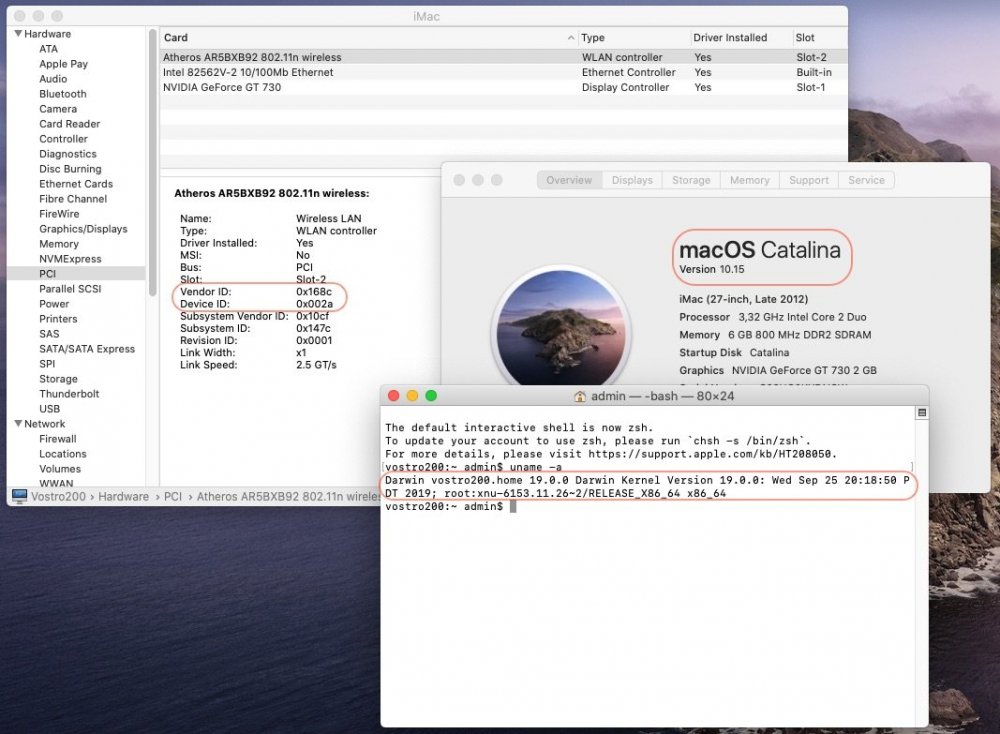This screenshot has width=1000, height=734.
Task: Select Graphics/Displays in the Hardware list
Action: click(83, 229)
